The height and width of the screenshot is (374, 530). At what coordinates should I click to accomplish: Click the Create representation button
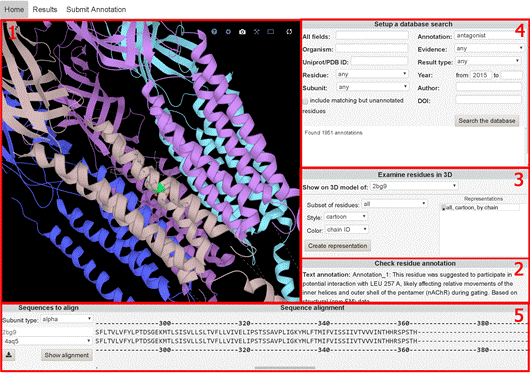click(x=338, y=246)
